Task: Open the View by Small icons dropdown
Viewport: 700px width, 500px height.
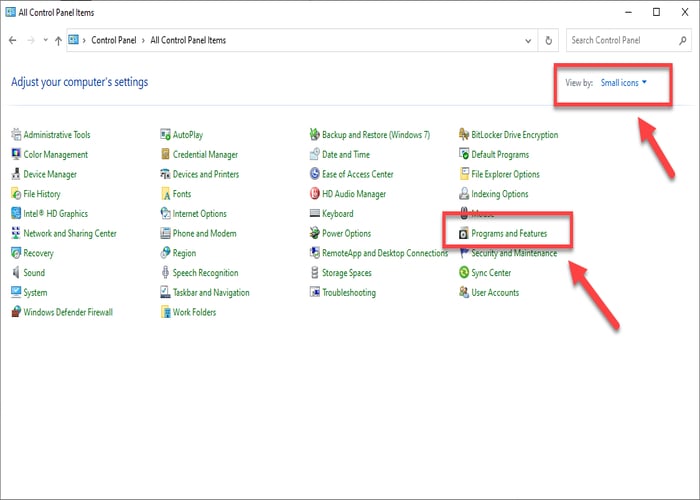Action: 624,83
